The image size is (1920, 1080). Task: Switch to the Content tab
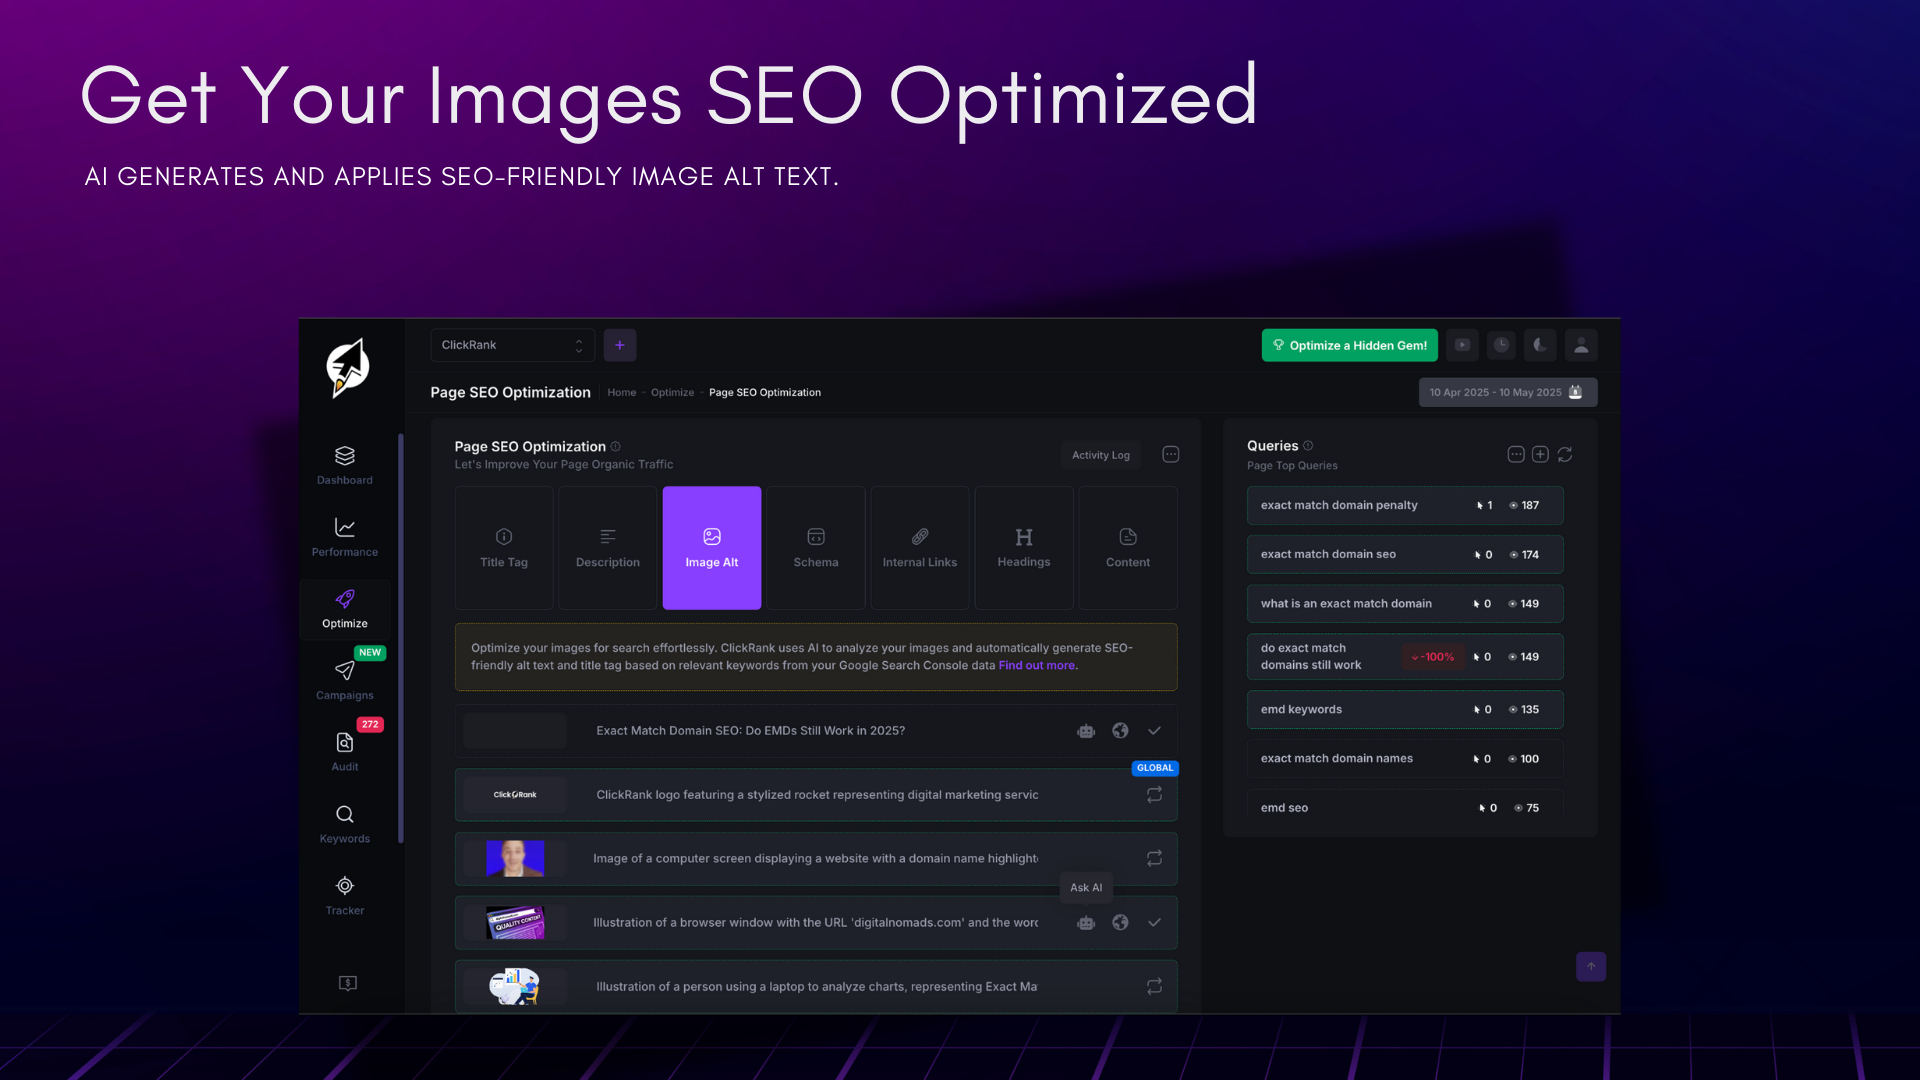click(x=1128, y=548)
